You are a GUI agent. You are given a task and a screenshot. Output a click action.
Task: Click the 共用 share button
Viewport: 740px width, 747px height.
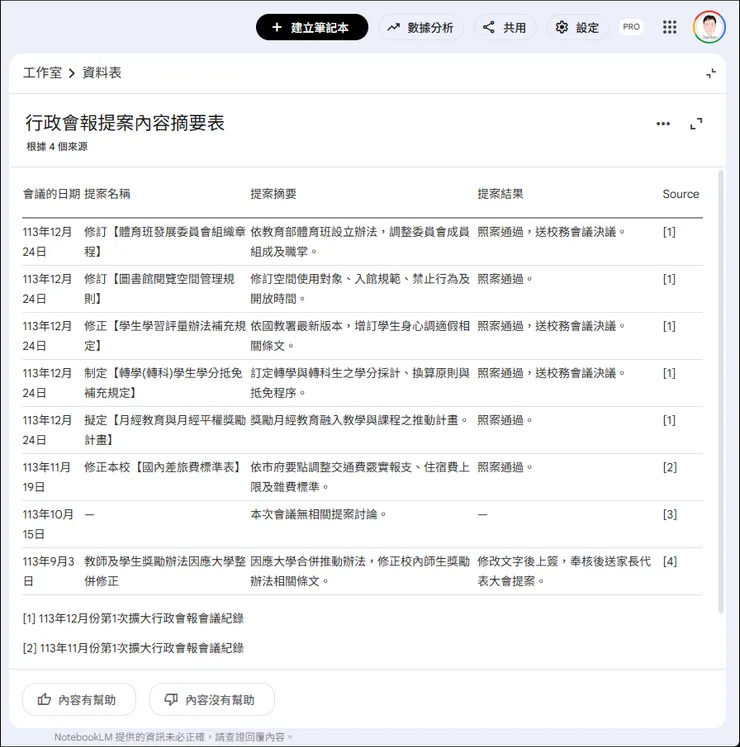(505, 27)
